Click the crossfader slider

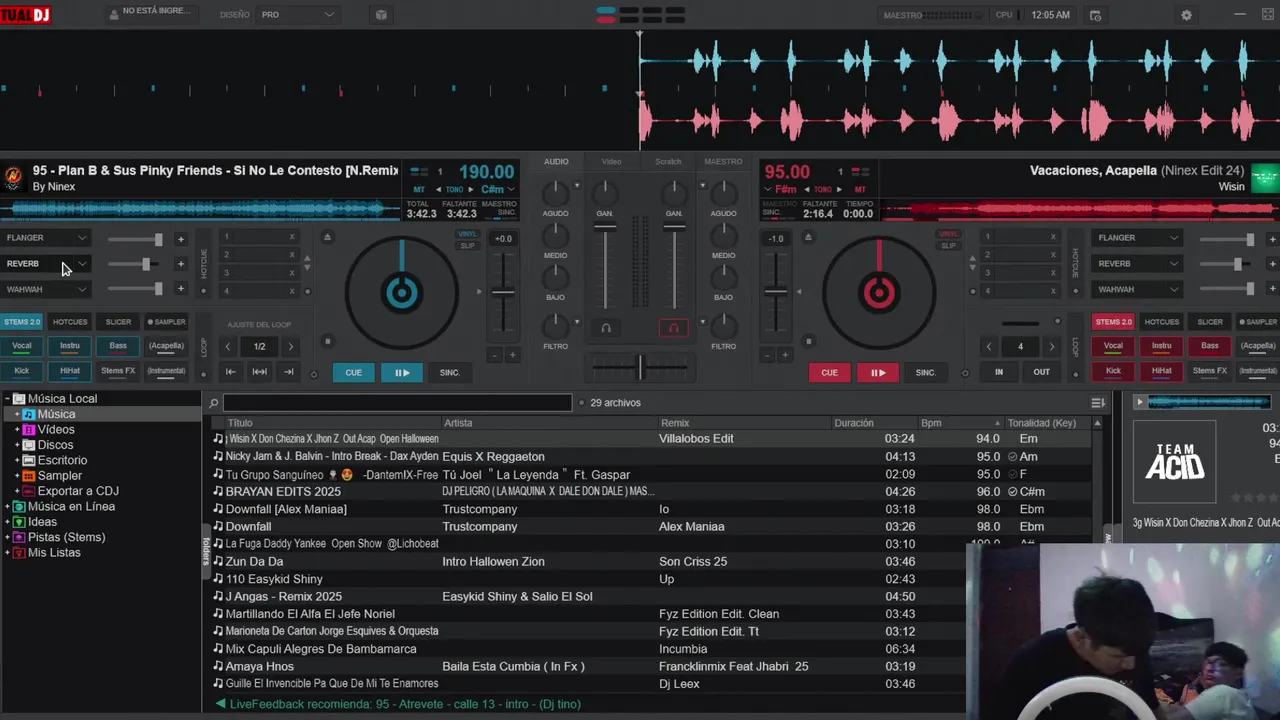tap(641, 366)
